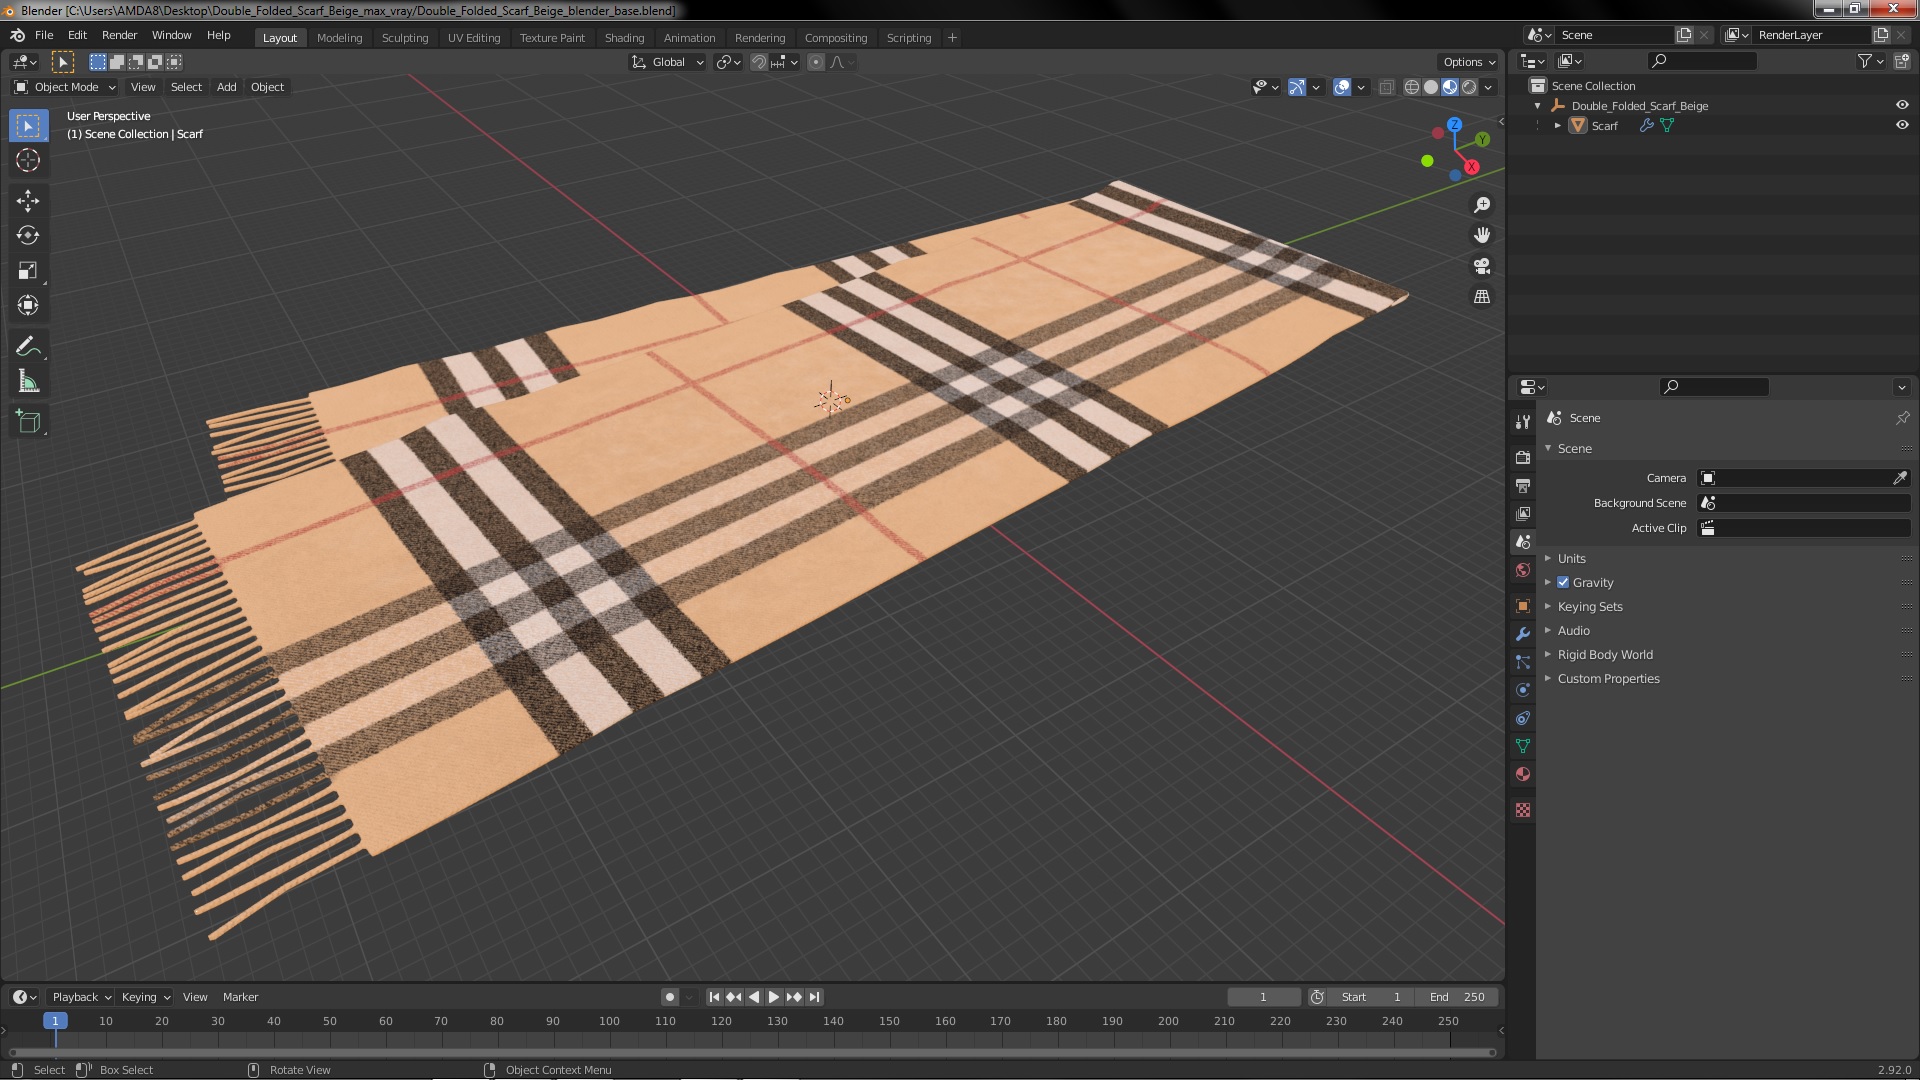This screenshot has height=1080, width=1920.
Task: Expand the Rigid Body World panel
Action: pyautogui.click(x=1604, y=654)
